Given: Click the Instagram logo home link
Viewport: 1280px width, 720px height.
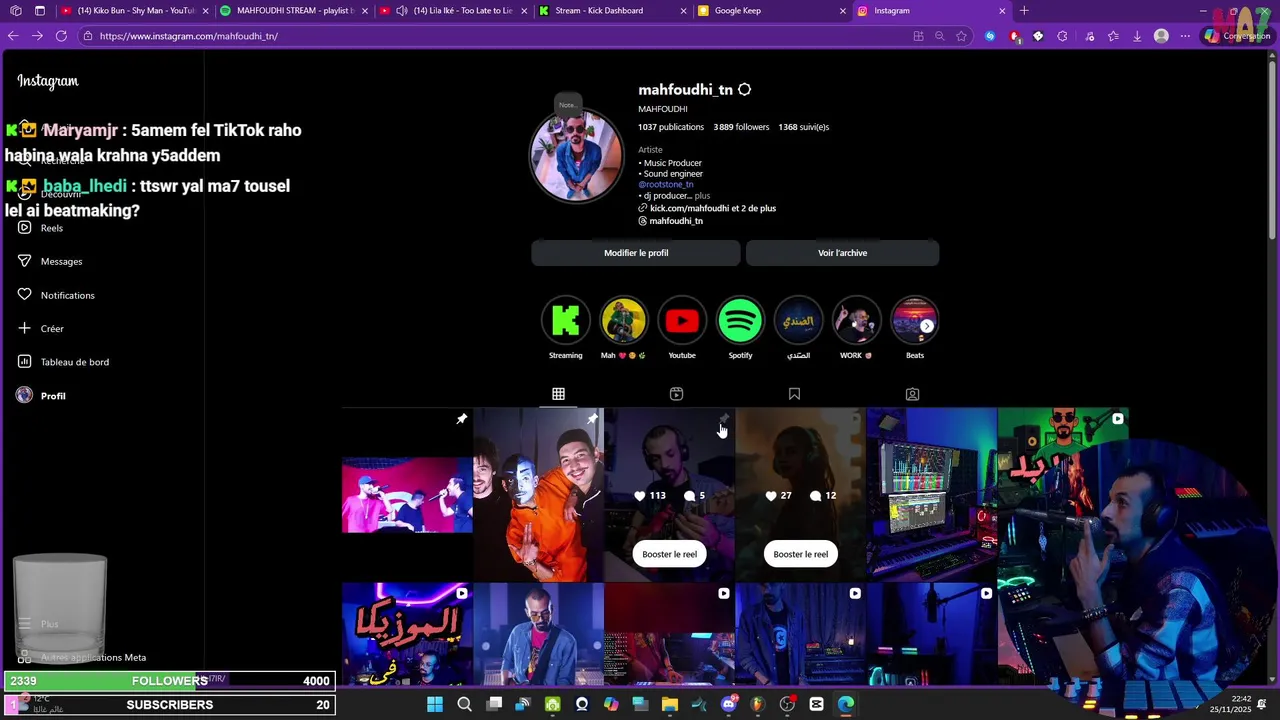Looking at the screenshot, I should point(47,81).
